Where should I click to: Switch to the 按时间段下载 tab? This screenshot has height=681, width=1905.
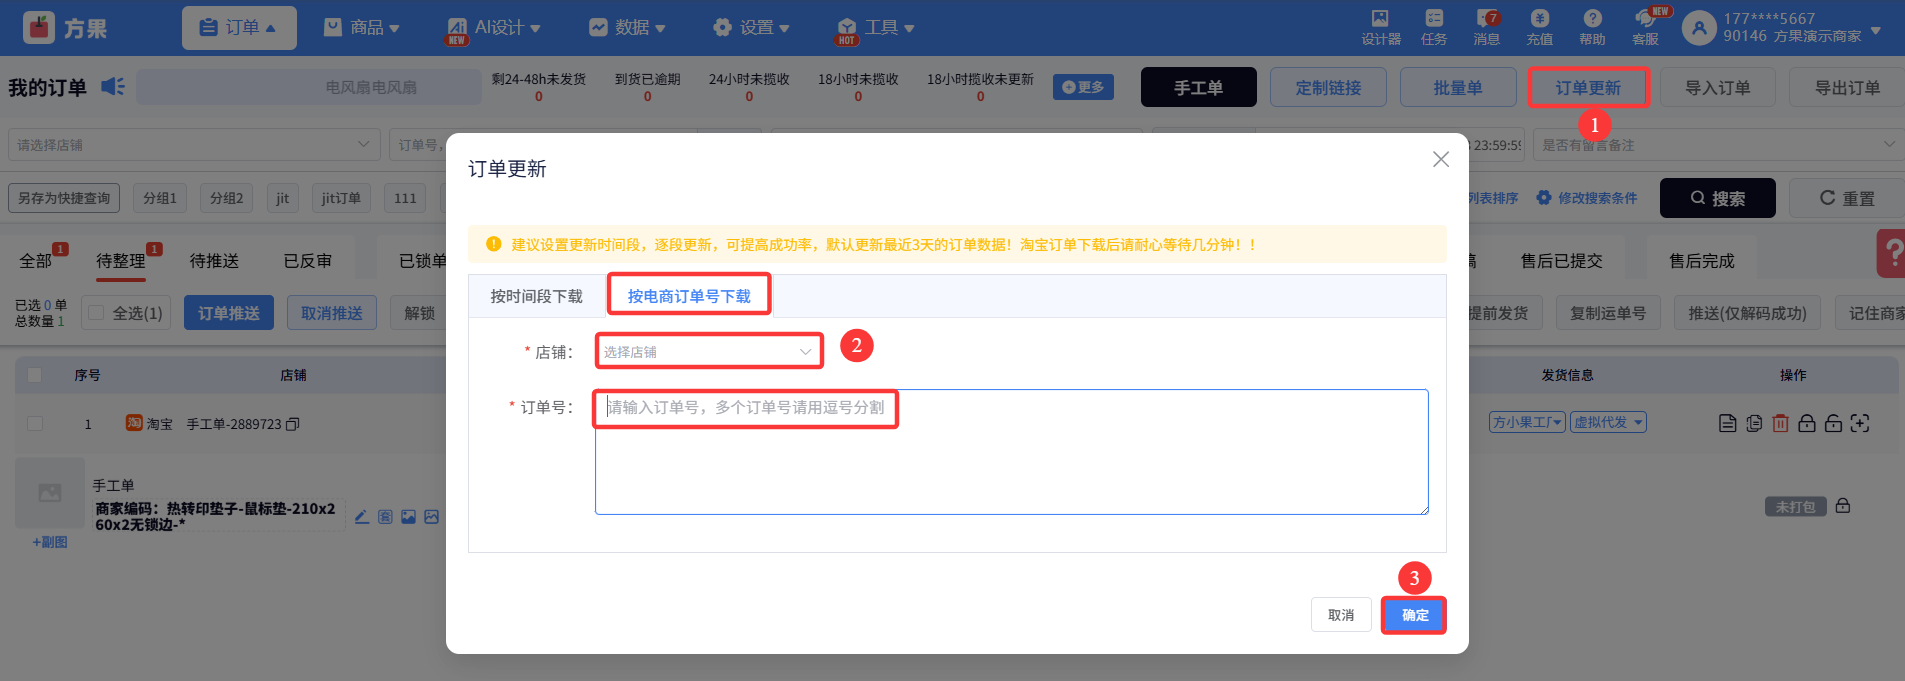click(536, 296)
